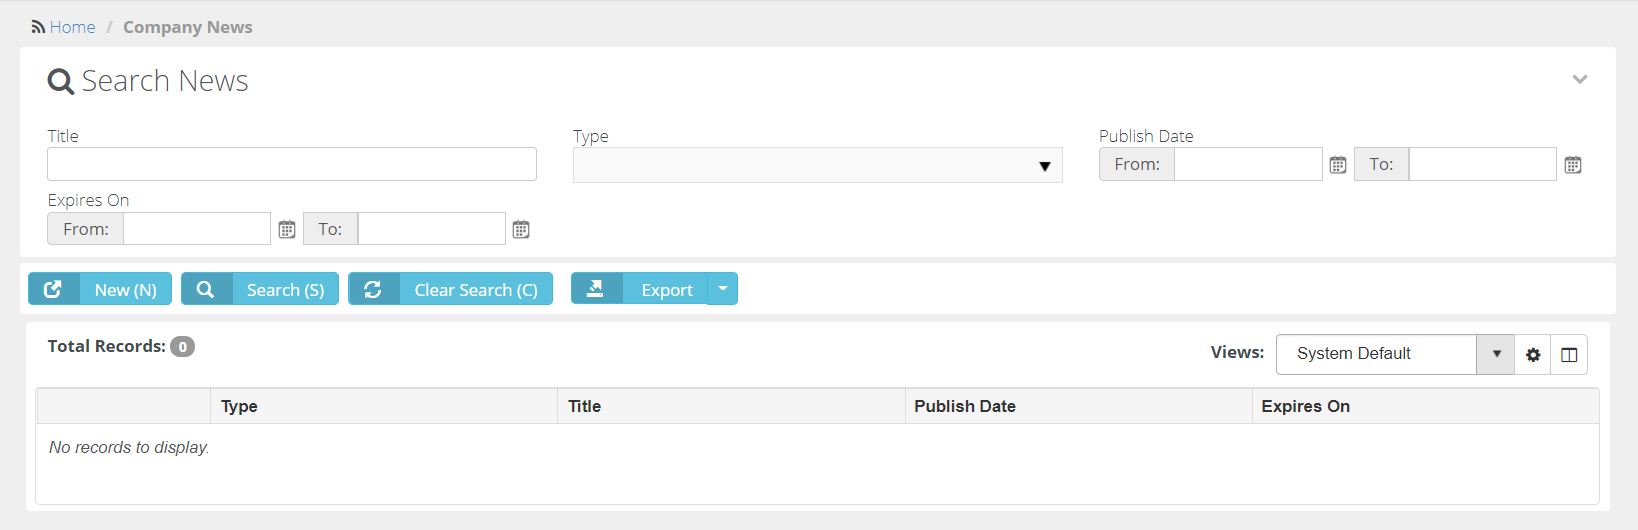1638x530 pixels.
Task: Expand the Export button dropdown arrow
Action: (x=722, y=289)
